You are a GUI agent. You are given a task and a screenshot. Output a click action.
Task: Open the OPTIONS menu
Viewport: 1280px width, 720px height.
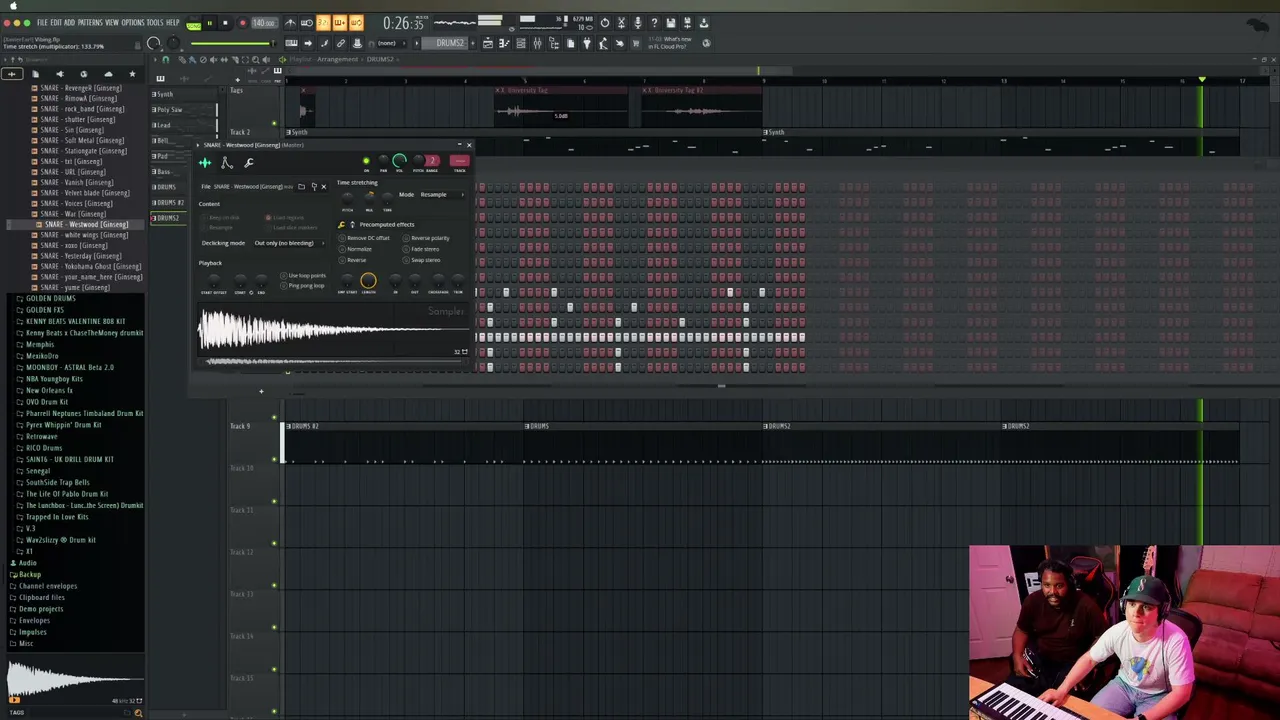click(133, 22)
